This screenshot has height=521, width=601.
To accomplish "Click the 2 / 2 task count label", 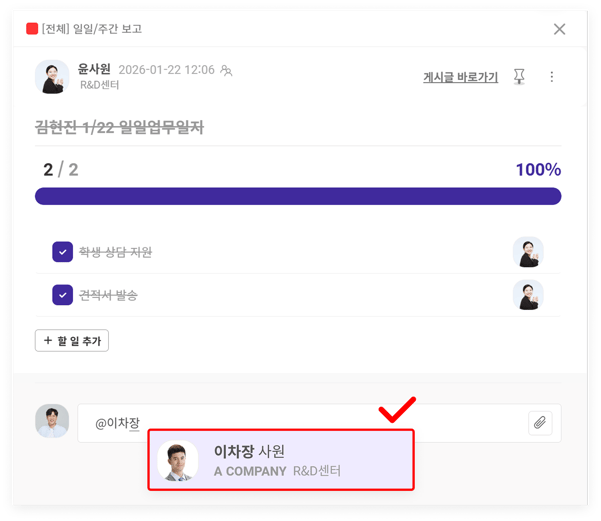I will tap(60, 170).
